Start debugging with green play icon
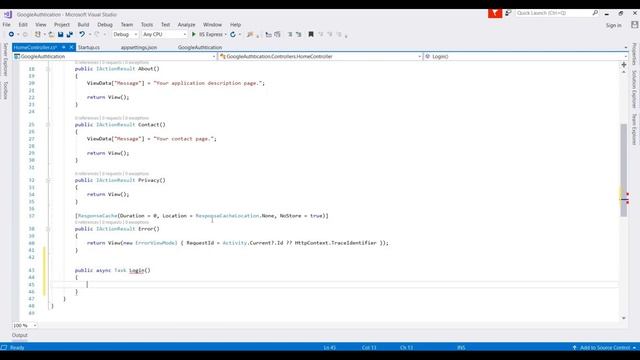The image size is (640, 360). click(x=194, y=35)
